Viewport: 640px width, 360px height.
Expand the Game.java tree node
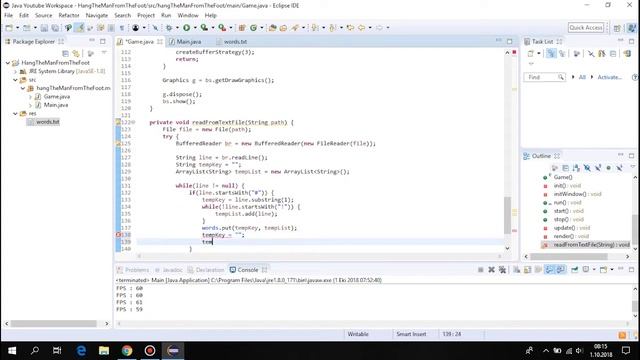coord(30,97)
